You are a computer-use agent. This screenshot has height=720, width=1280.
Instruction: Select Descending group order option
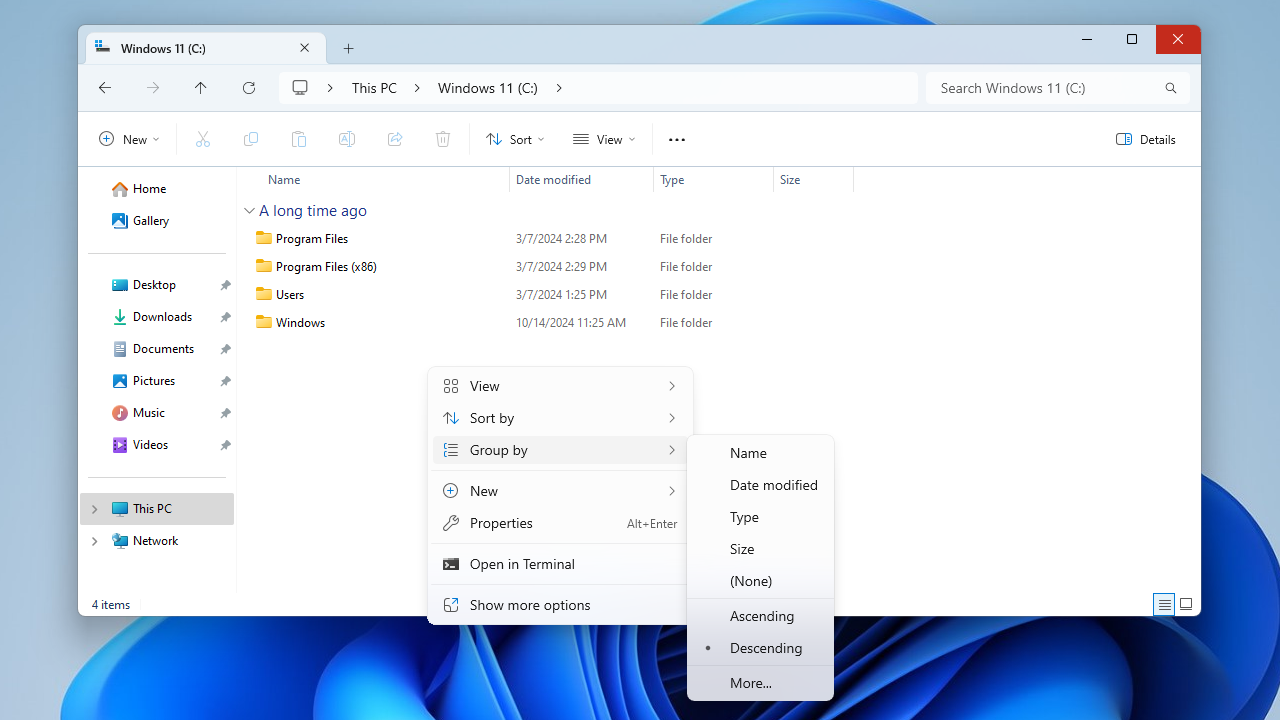click(765, 648)
